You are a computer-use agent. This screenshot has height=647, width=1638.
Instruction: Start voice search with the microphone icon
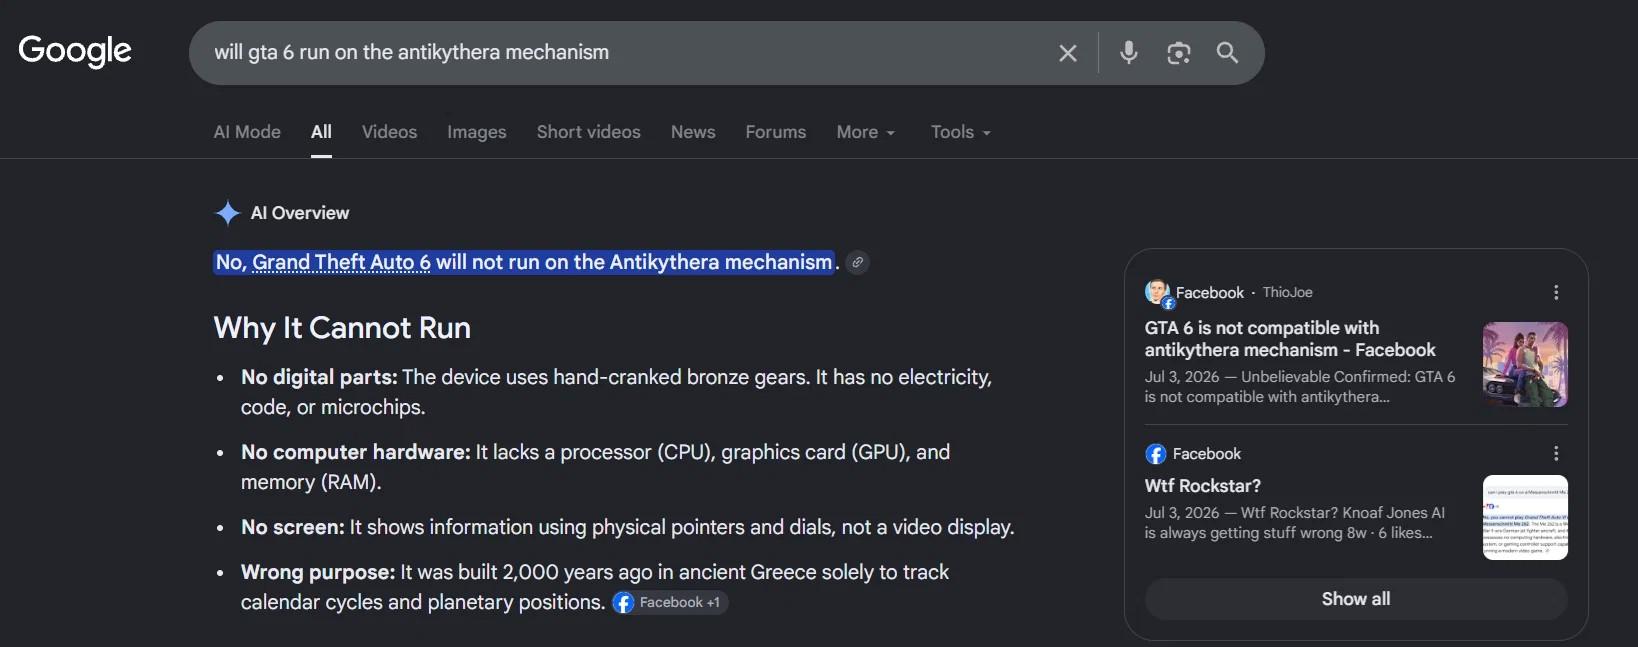click(x=1128, y=53)
